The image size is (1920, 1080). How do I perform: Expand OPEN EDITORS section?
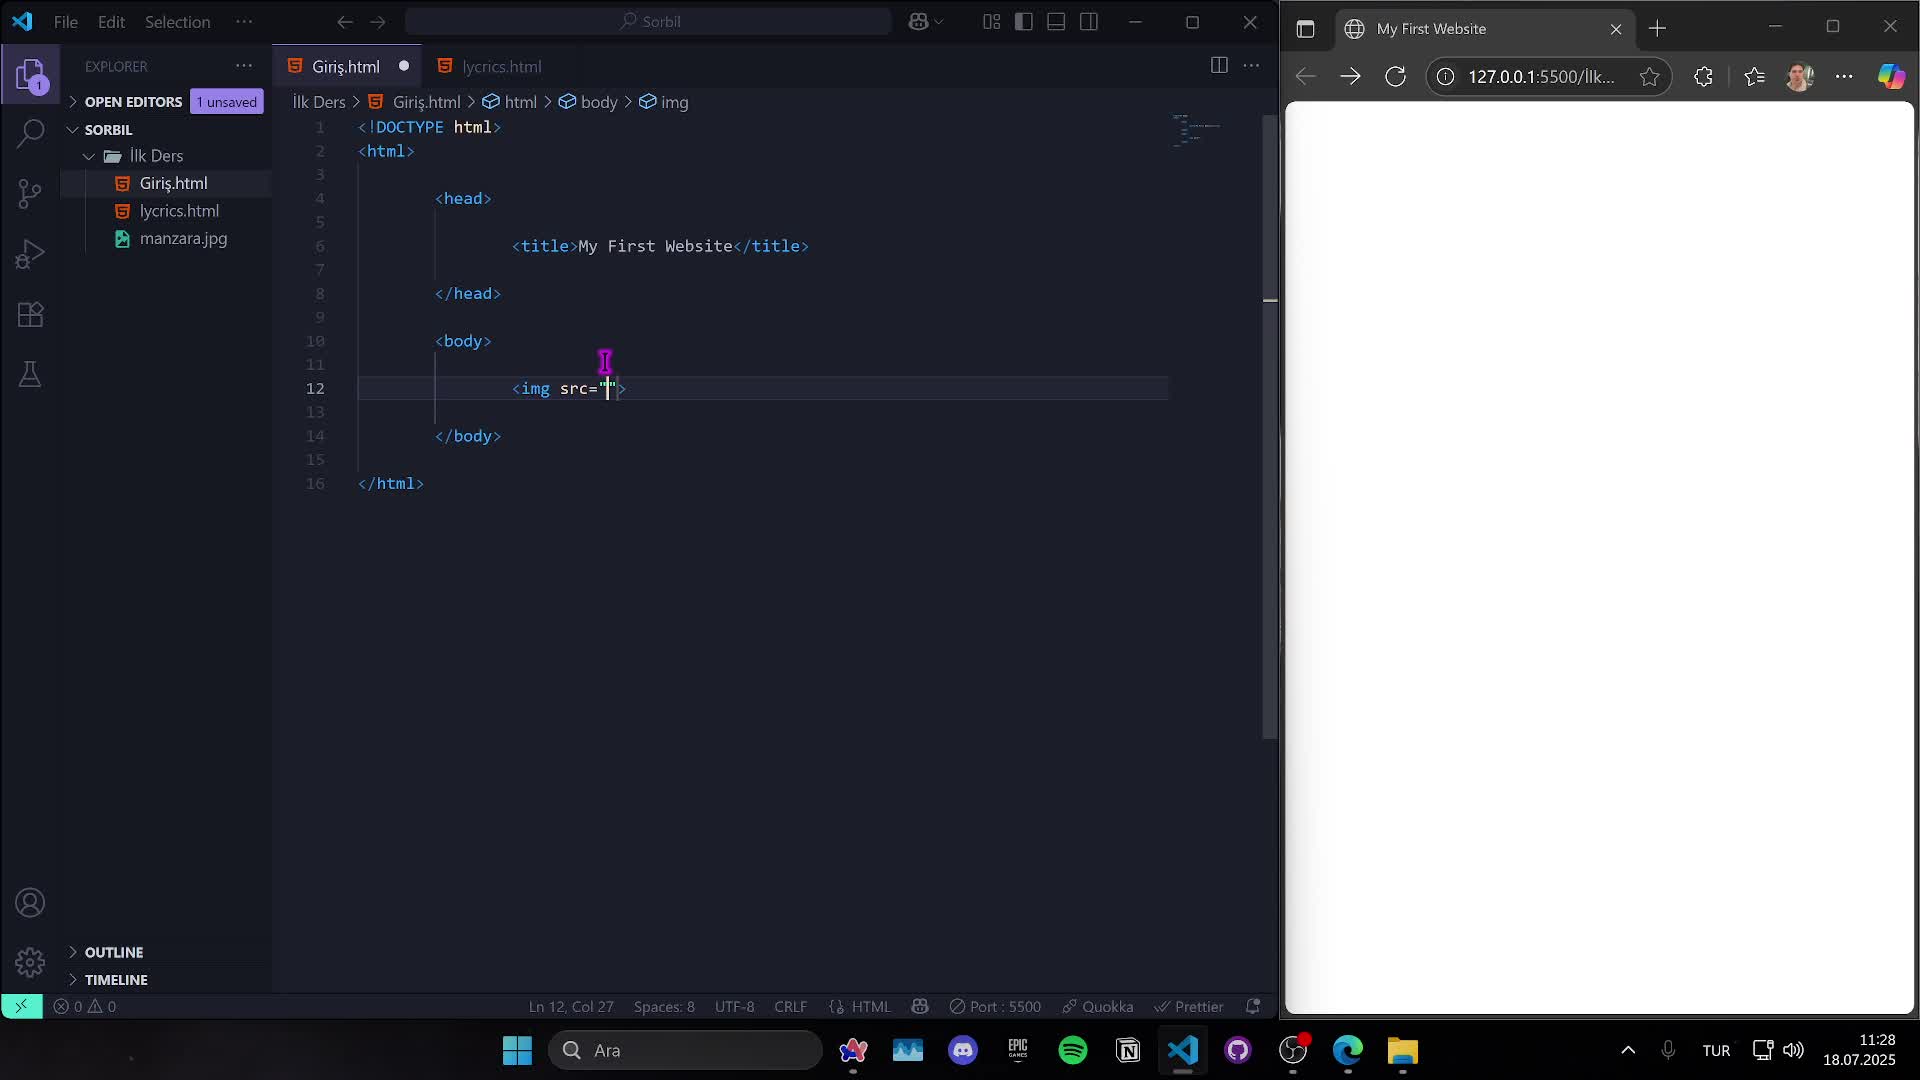pyautogui.click(x=132, y=102)
